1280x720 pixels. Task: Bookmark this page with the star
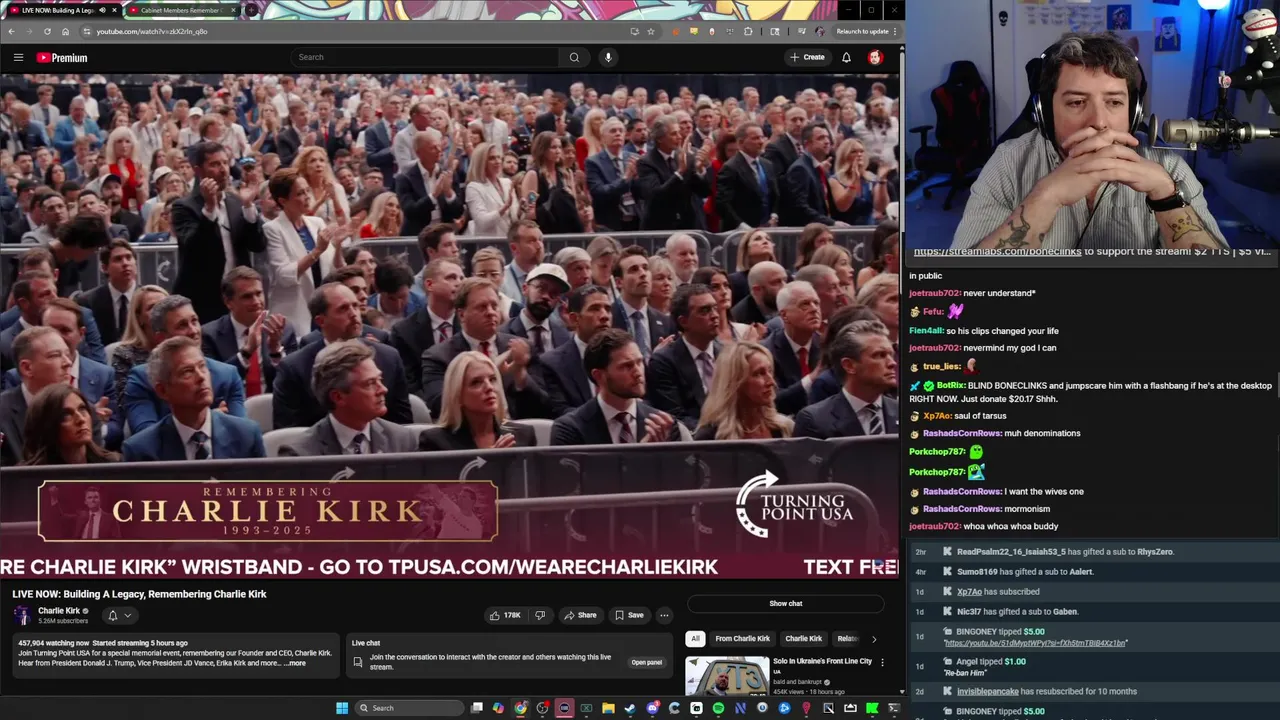click(x=651, y=31)
